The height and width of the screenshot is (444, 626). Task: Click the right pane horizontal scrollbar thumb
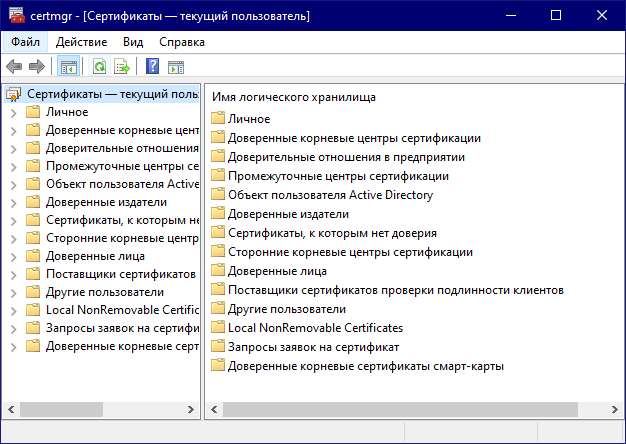tap(400, 409)
